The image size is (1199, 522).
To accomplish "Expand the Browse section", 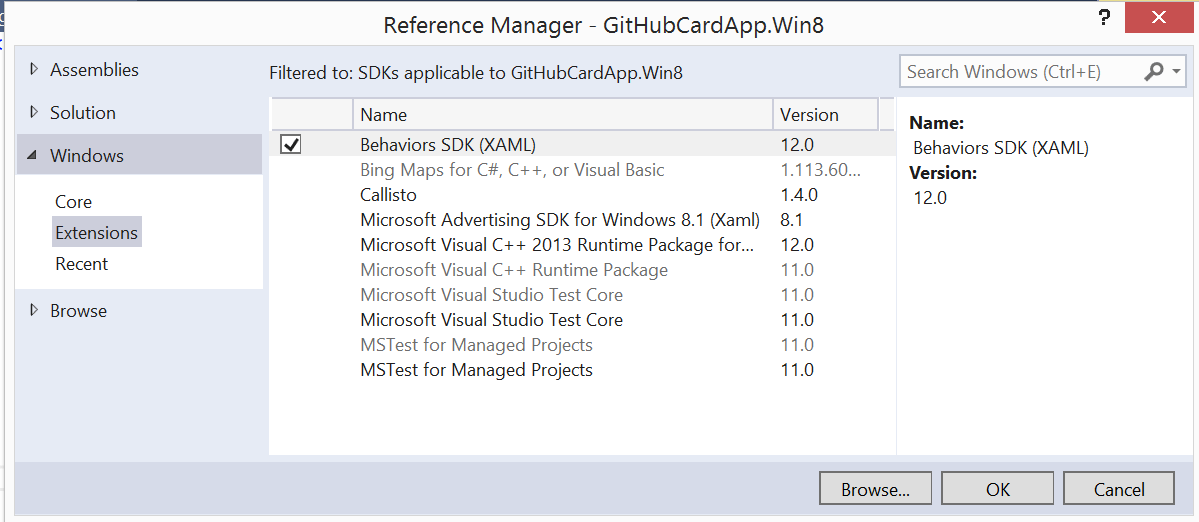I will (34, 311).
